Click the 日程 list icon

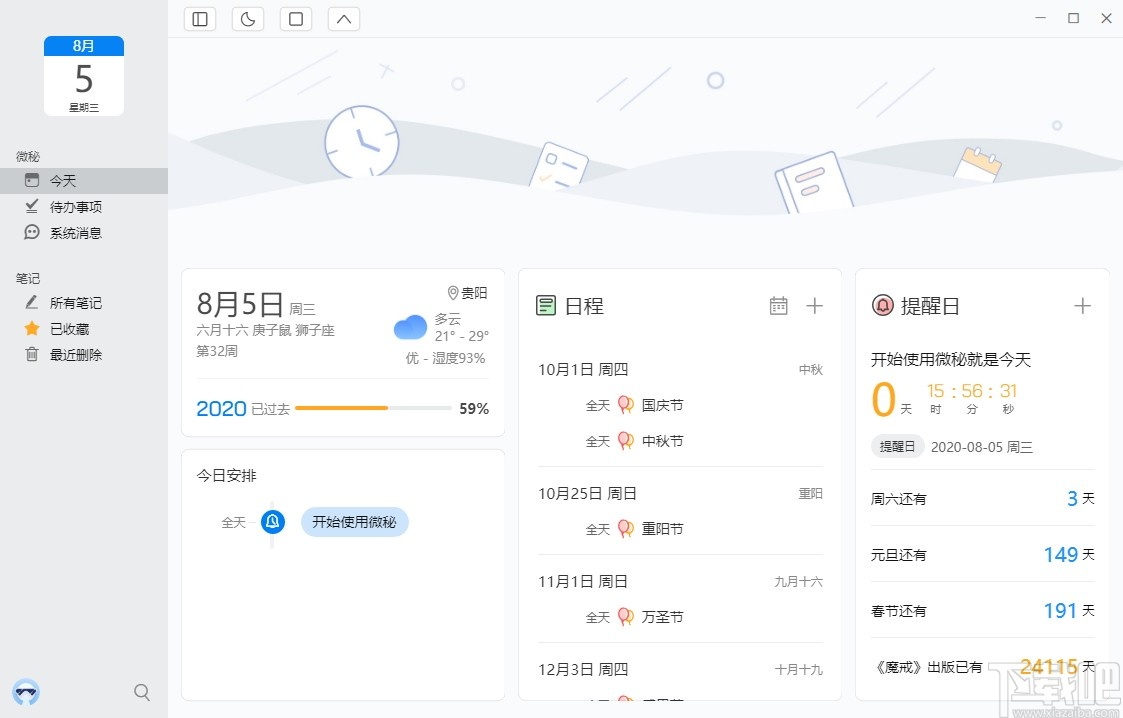point(546,306)
